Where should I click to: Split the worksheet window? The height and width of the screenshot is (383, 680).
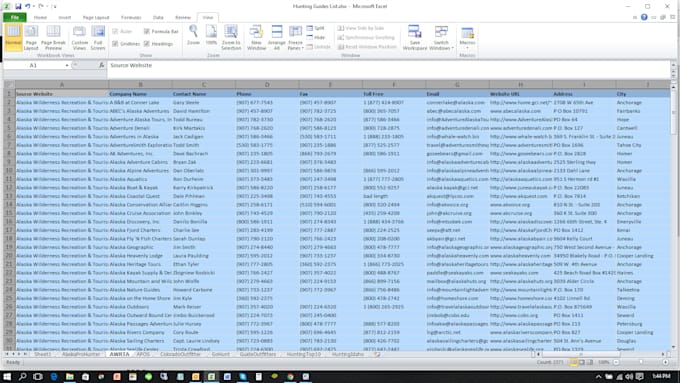(x=316, y=28)
